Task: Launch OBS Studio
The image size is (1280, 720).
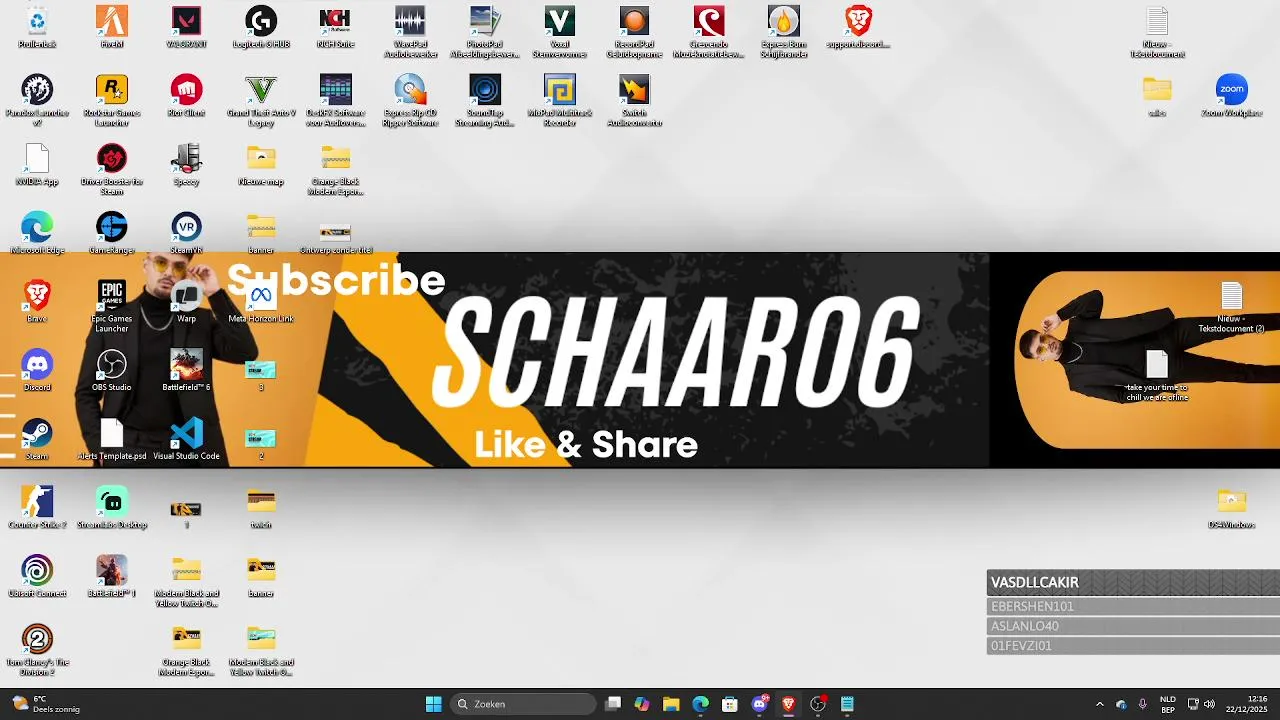Action: click(112, 370)
